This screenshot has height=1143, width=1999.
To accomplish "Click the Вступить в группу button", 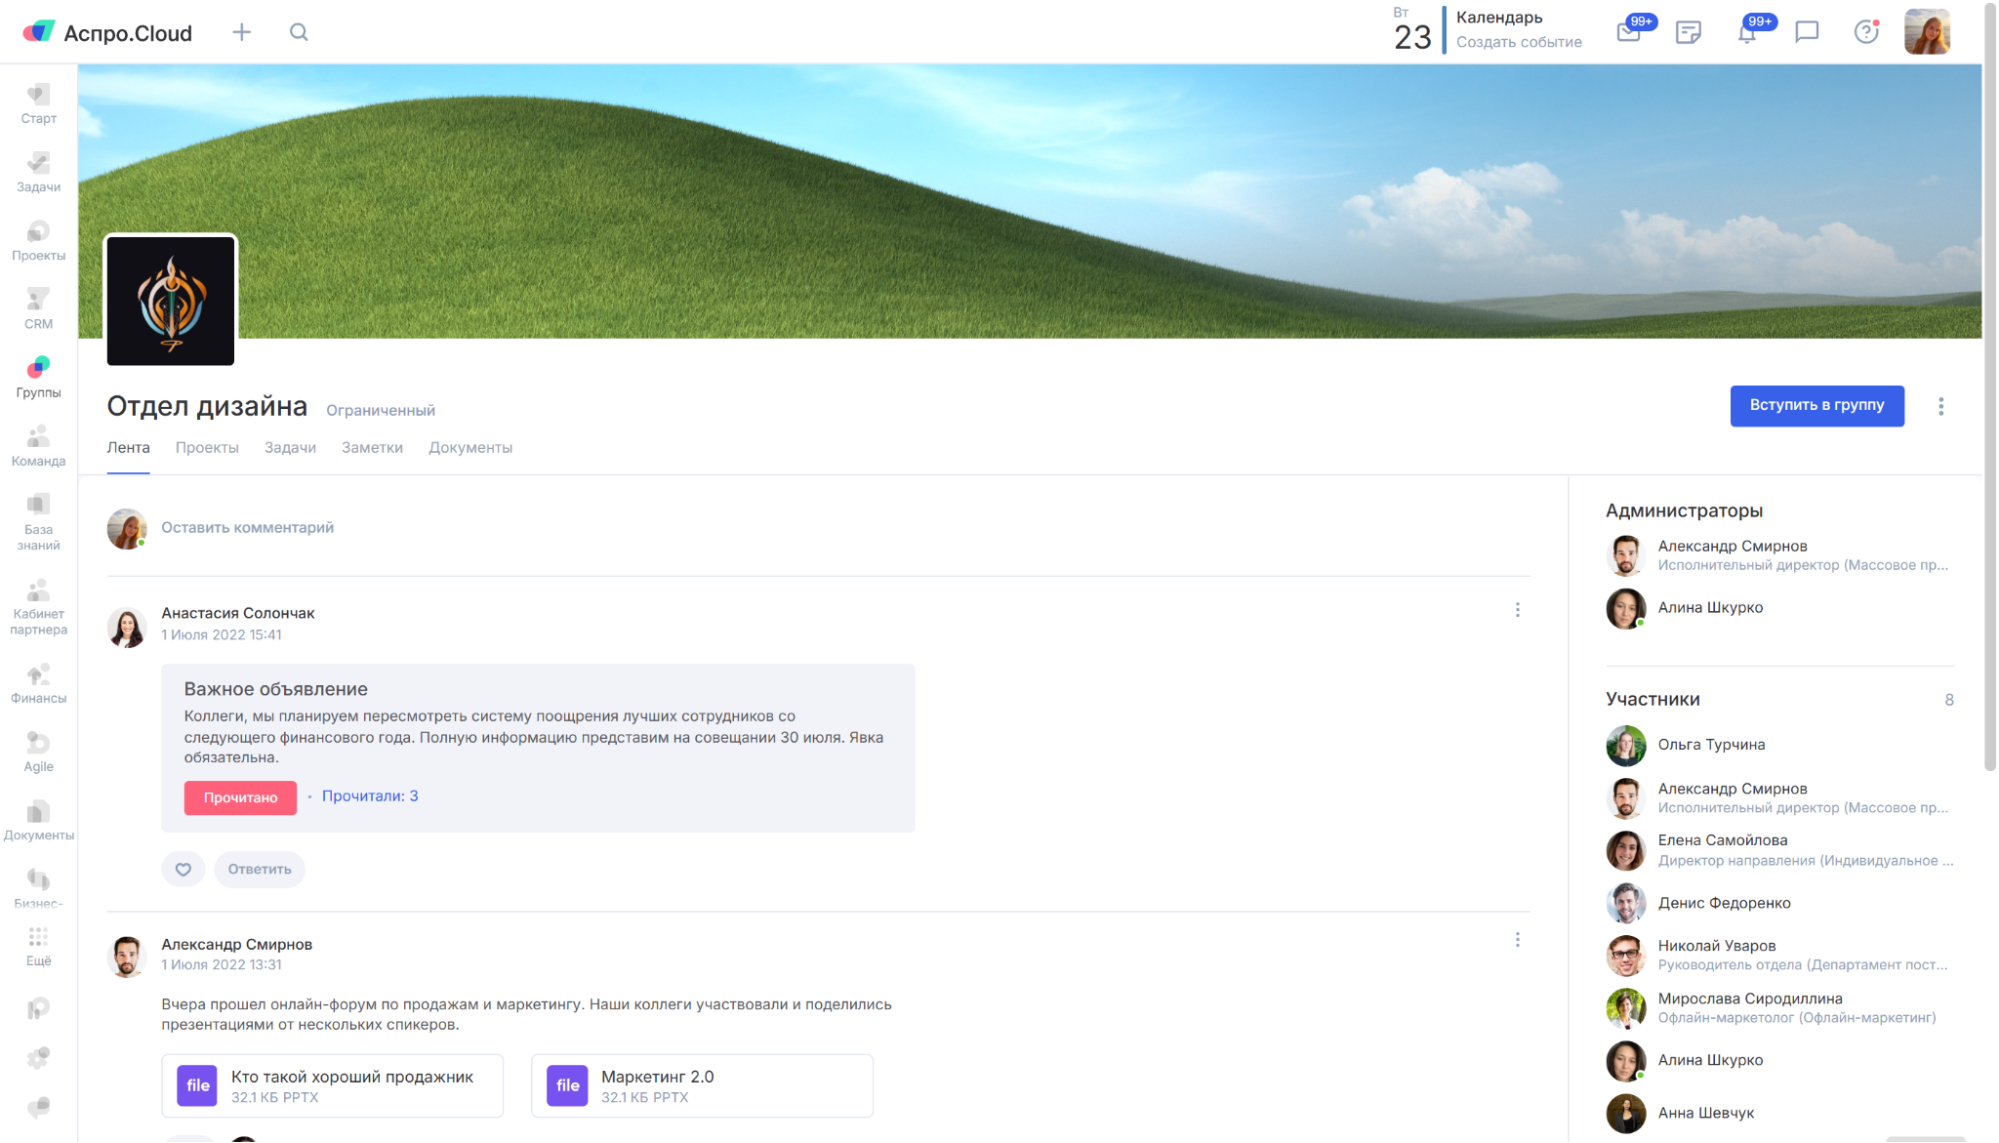I will pos(1816,406).
